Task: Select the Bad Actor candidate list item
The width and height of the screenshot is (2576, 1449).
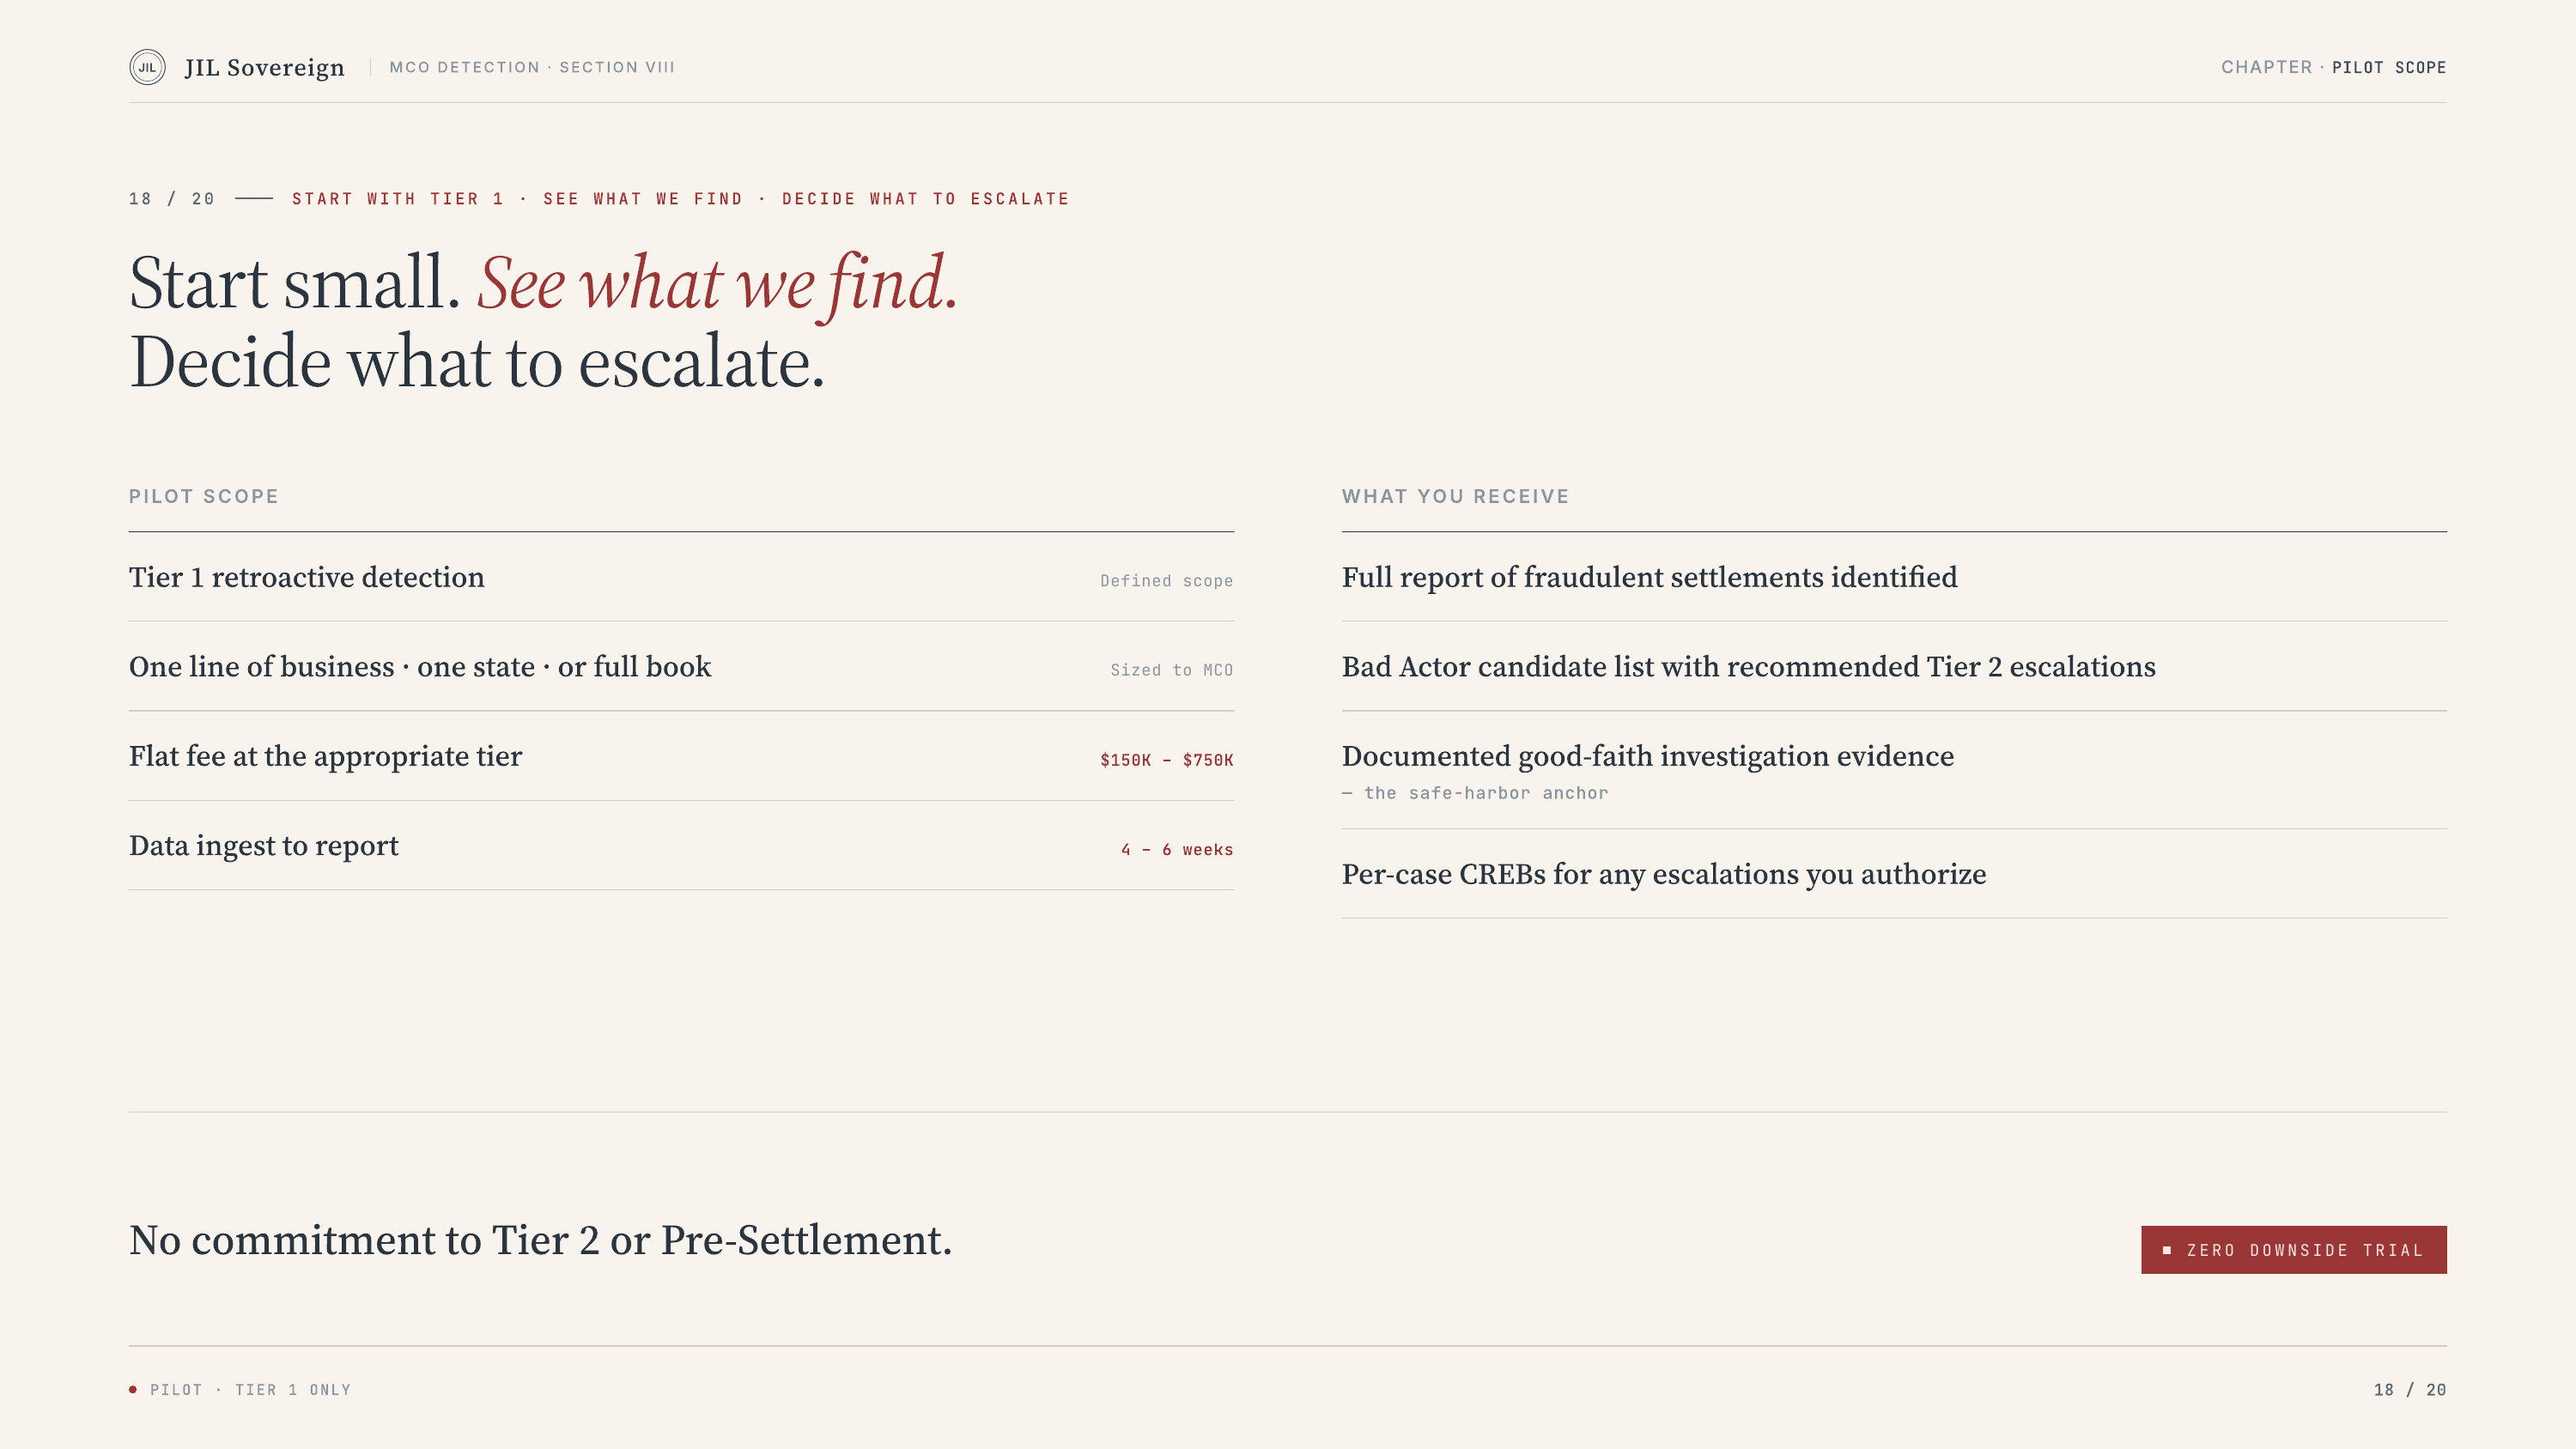Action: coord(1748,667)
